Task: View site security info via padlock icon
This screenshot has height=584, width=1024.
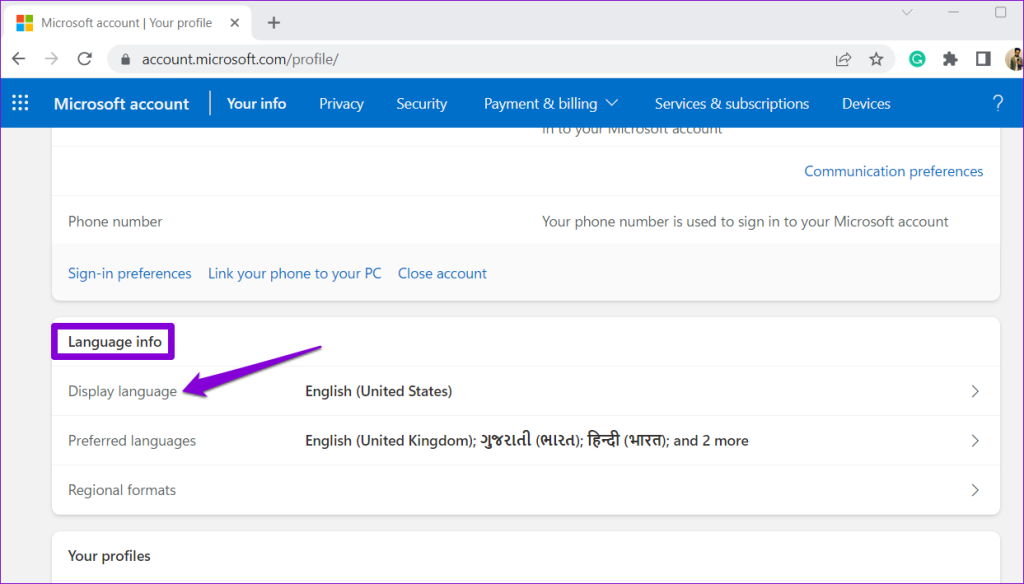Action: pos(125,59)
